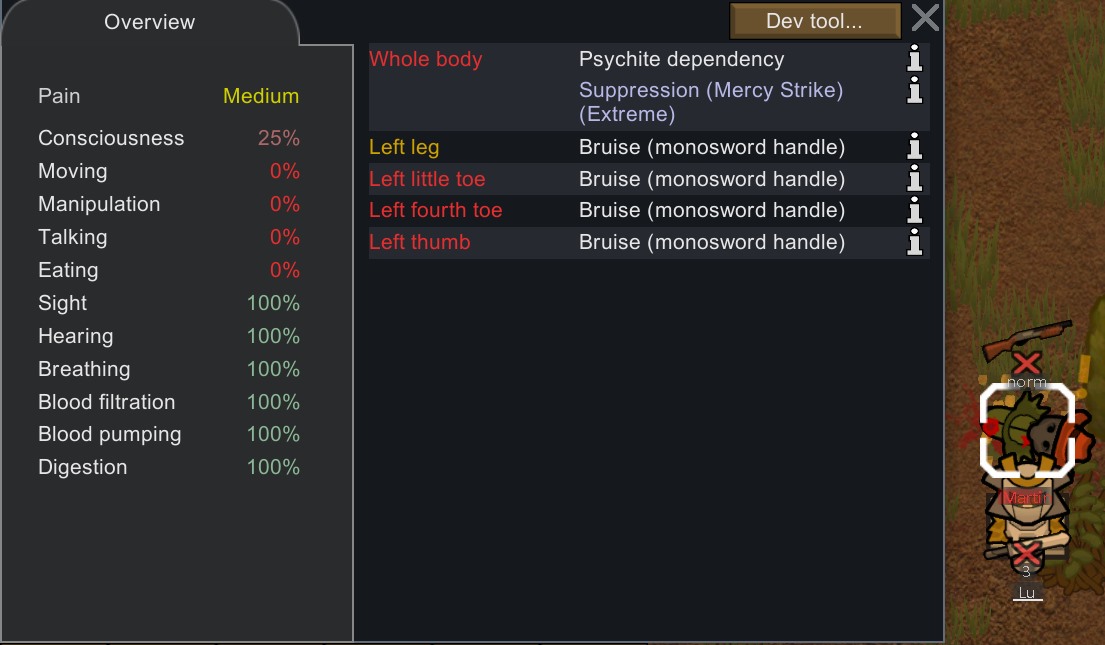Click the Moving 0% capacity row
Viewport: 1105px width, 645px height.
point(168,171)
